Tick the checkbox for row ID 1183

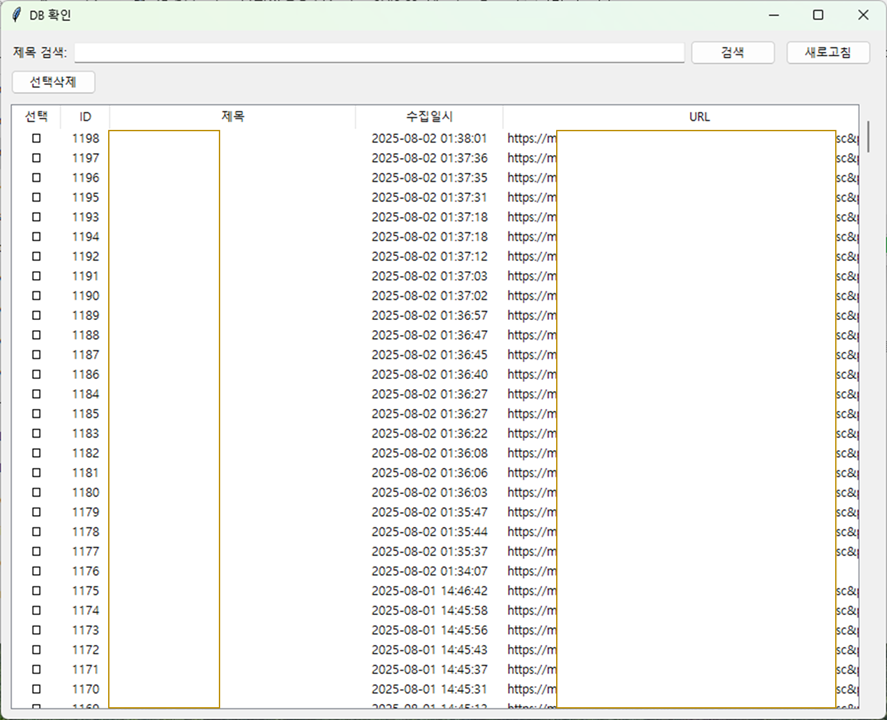(36, 433)
